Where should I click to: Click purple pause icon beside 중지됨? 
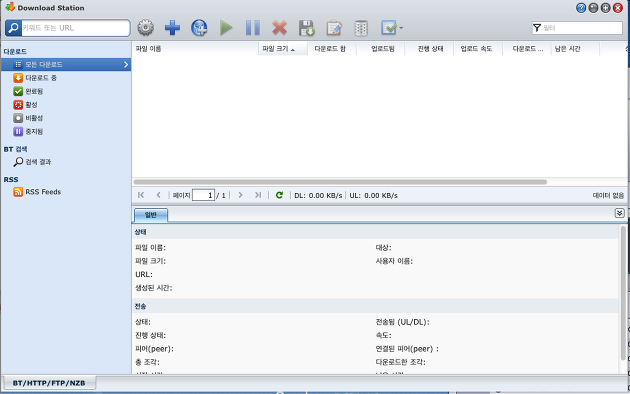click(18, 131)
